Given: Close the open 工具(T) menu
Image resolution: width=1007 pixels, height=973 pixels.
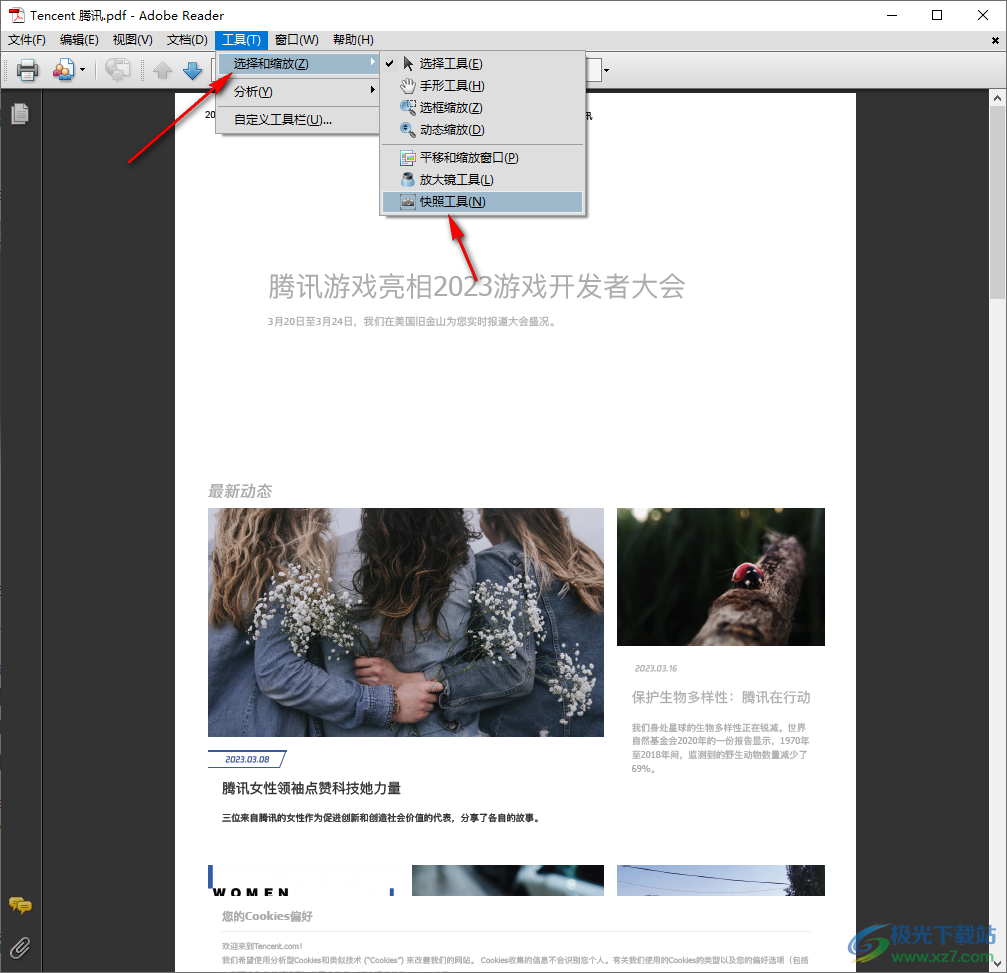Looking at the screenshot, I should click(x=241, y=40).
